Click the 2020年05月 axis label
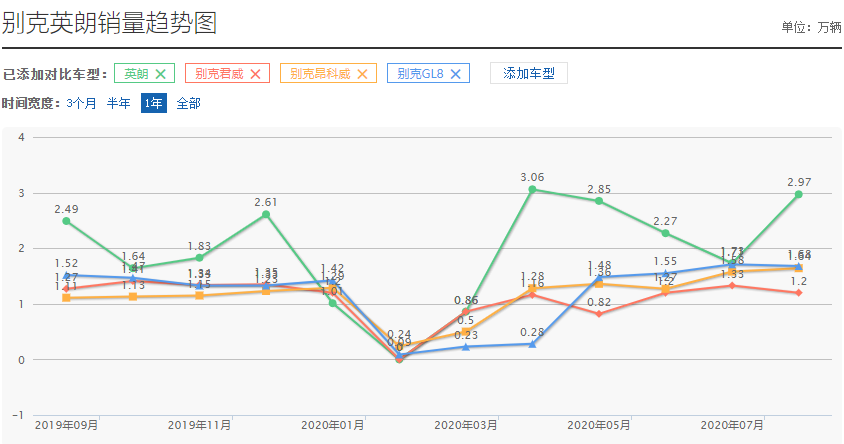Screen dimensions: 844x444 point(599,425)
